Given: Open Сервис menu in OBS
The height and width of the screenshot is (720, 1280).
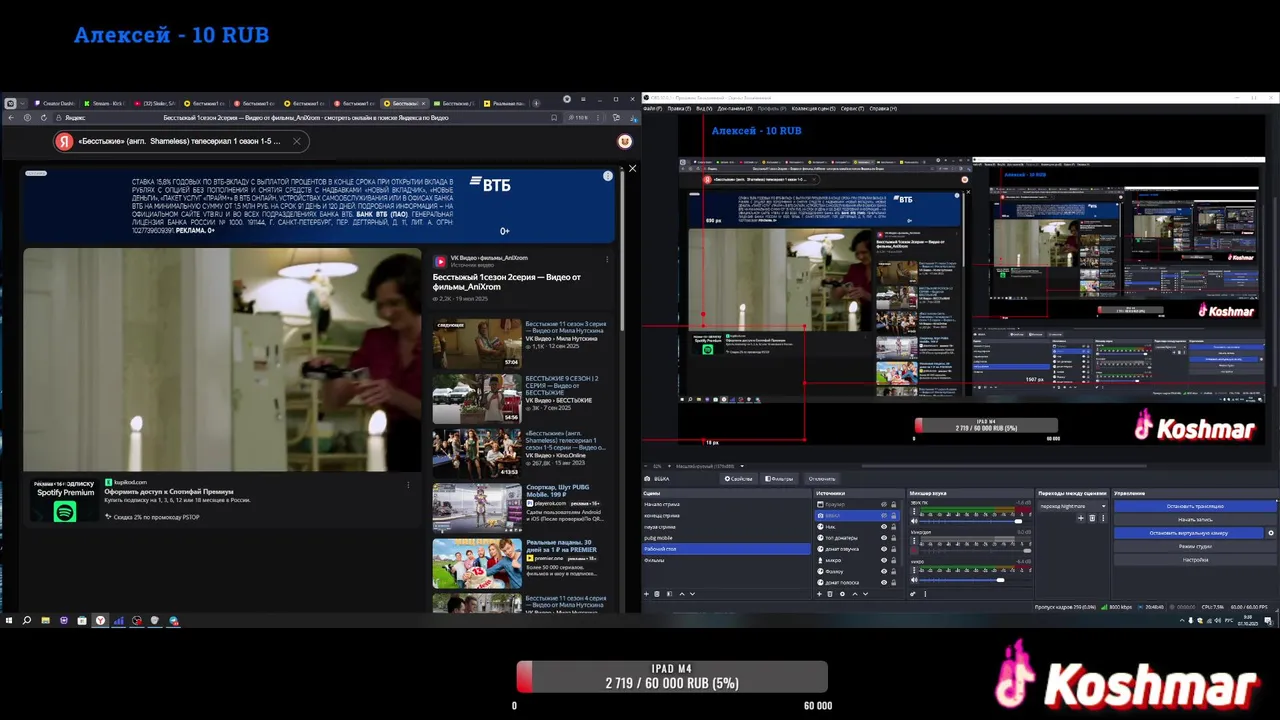Looking at the screenshot, I should tap(852, 109).
